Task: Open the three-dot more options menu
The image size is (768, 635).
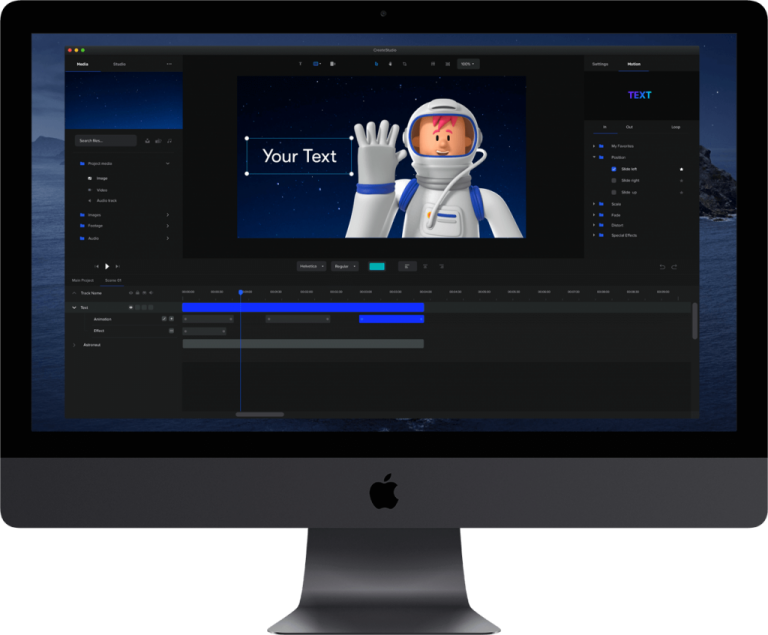Action: pos(169,64)
